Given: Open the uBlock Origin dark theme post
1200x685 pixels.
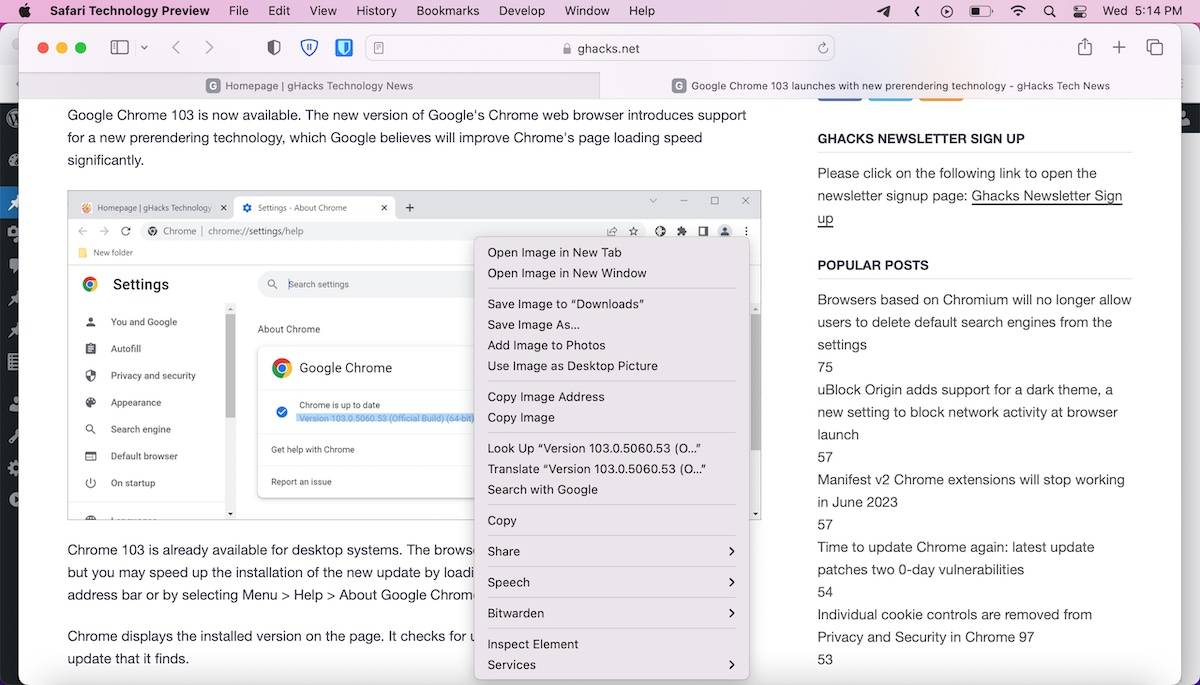Looking at the screenshot, I should 965,412.
